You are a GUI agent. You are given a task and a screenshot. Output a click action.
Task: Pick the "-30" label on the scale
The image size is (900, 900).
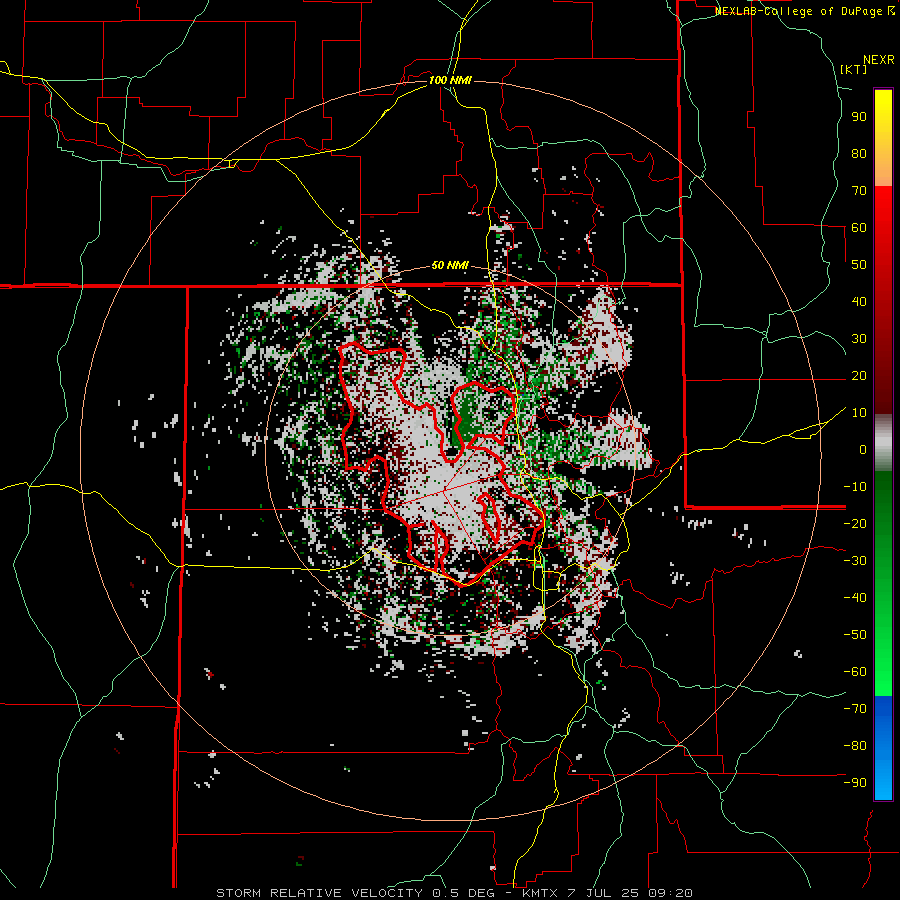coord(855,561)
